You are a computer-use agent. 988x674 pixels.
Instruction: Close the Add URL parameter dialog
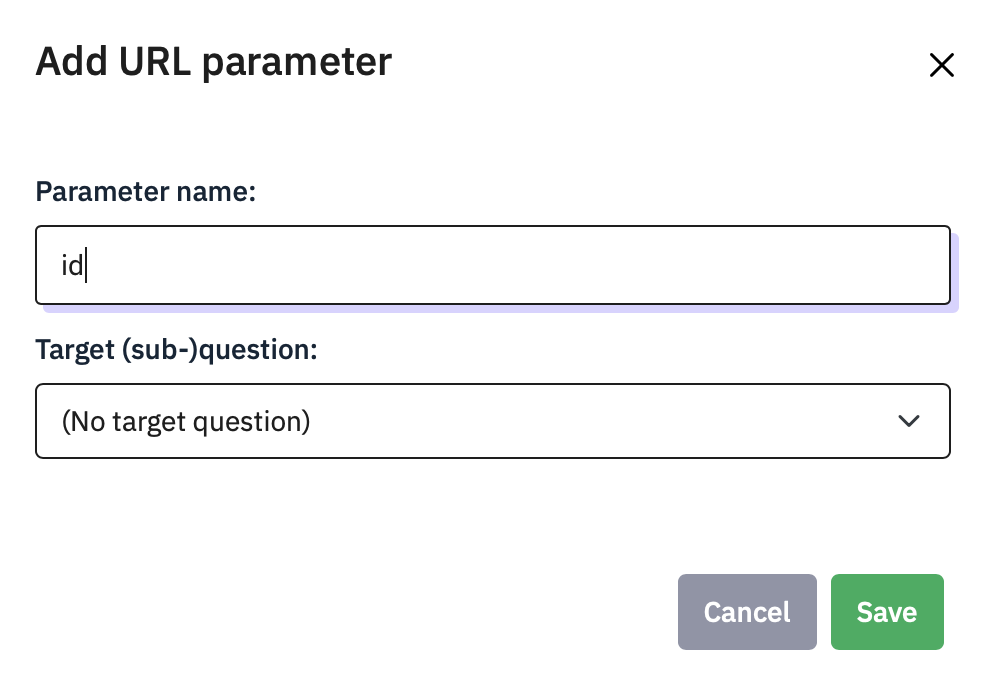tap(941, 66)
